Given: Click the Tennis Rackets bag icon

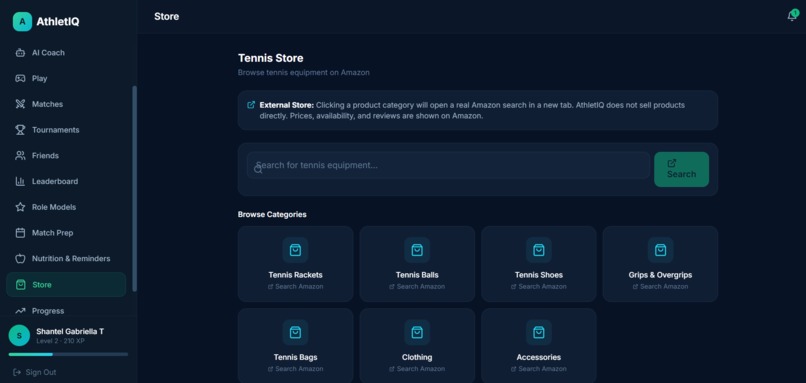Looking at the screenshot, I should click(x=295, y=250).
